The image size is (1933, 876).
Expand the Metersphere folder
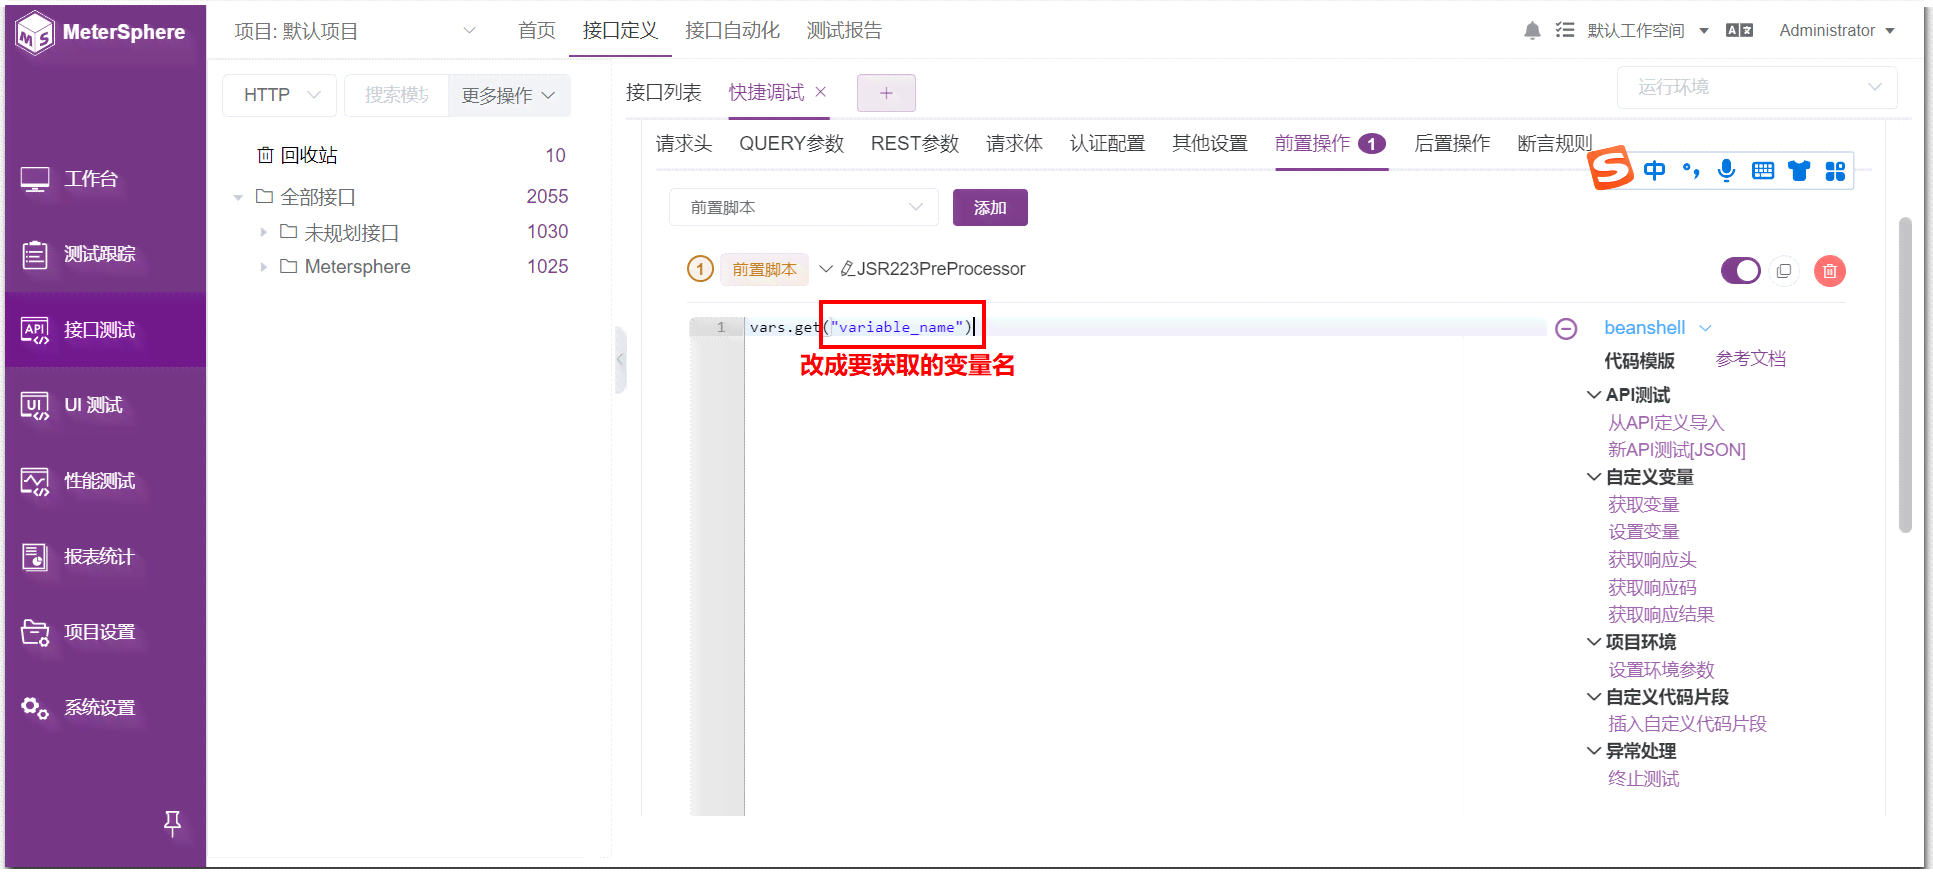coord(263,267)
